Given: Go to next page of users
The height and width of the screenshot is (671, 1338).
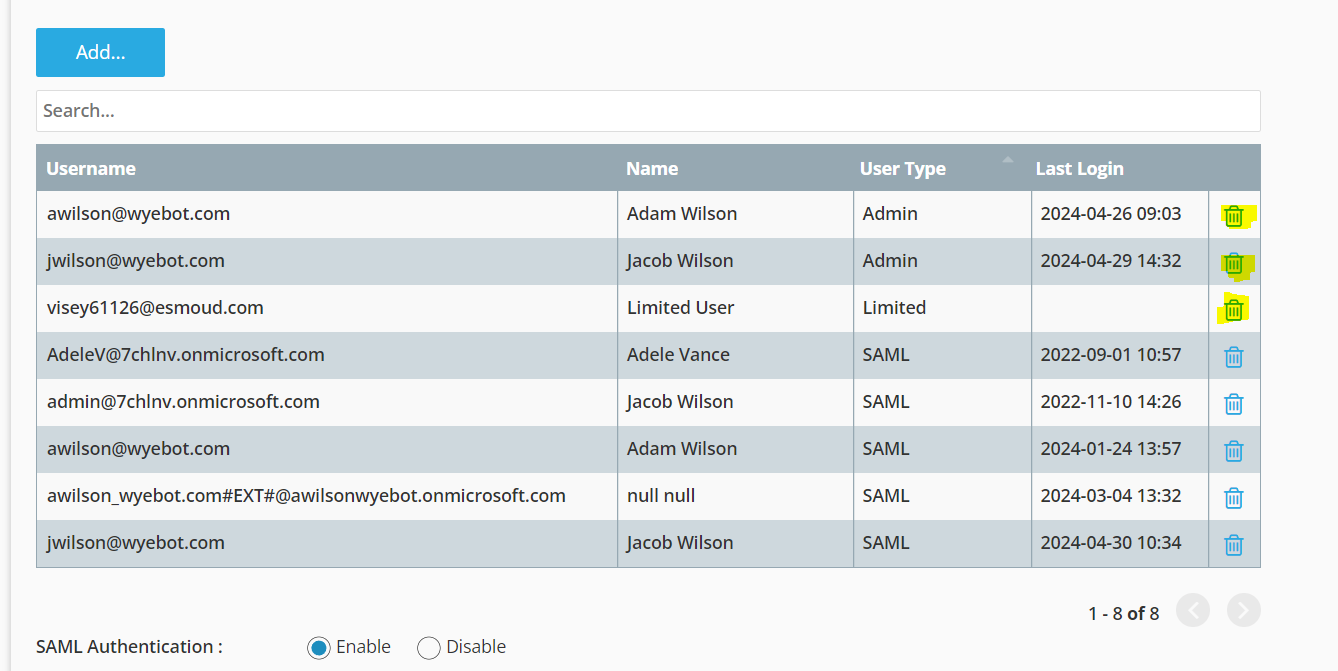Looking at the screenshot, I should pyautogui.click(x=1243, y=611).
